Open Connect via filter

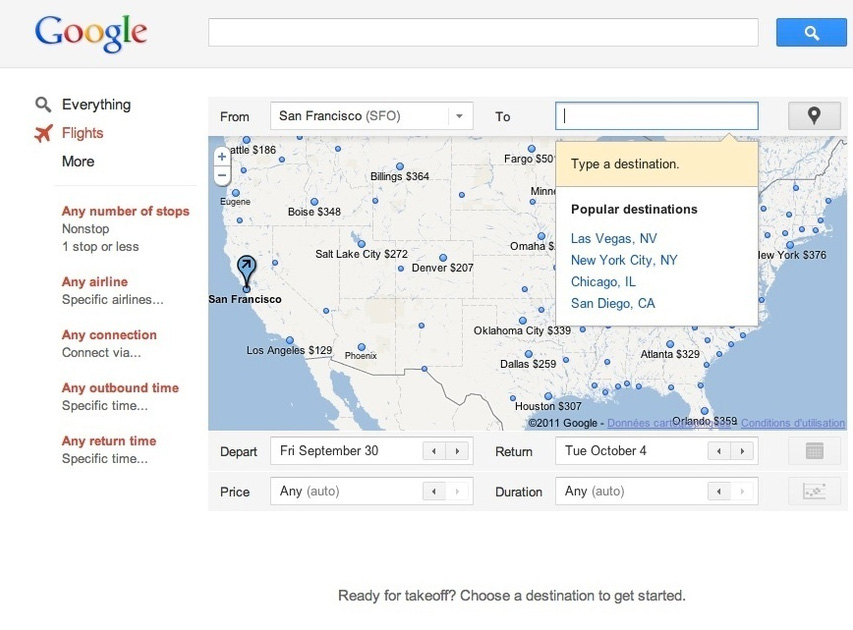[x=101, y=353]
